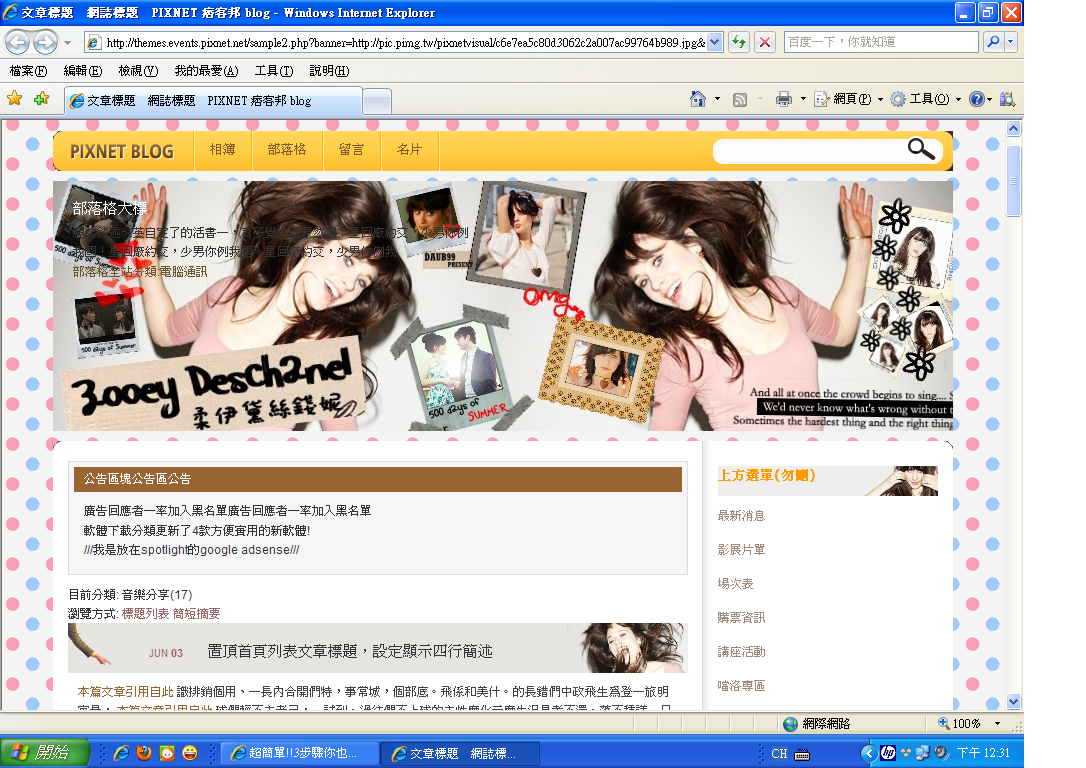Launch Internet Explorer from quick launch
Screen dimensions: 1086x768
pos(121,753)
